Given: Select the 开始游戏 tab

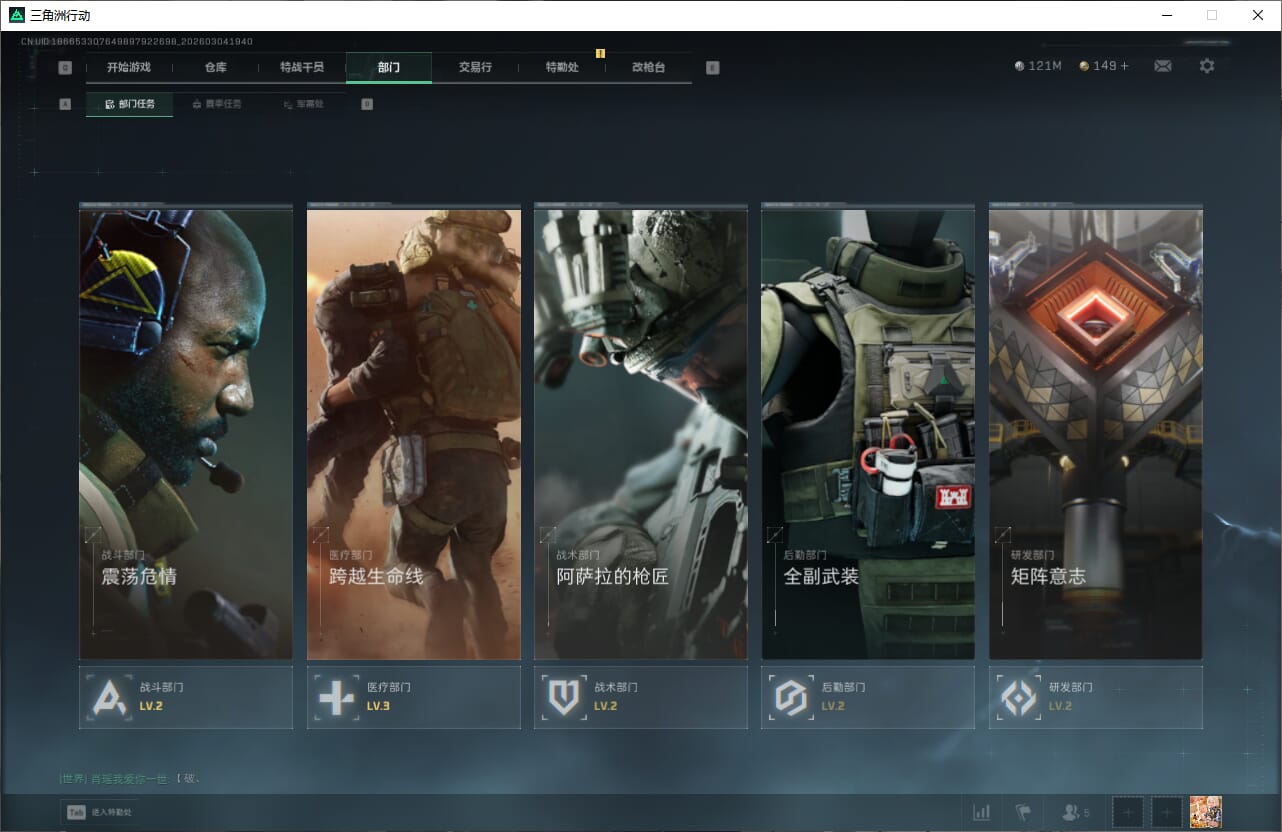Looking at the screenshot, I should point(129,67).
